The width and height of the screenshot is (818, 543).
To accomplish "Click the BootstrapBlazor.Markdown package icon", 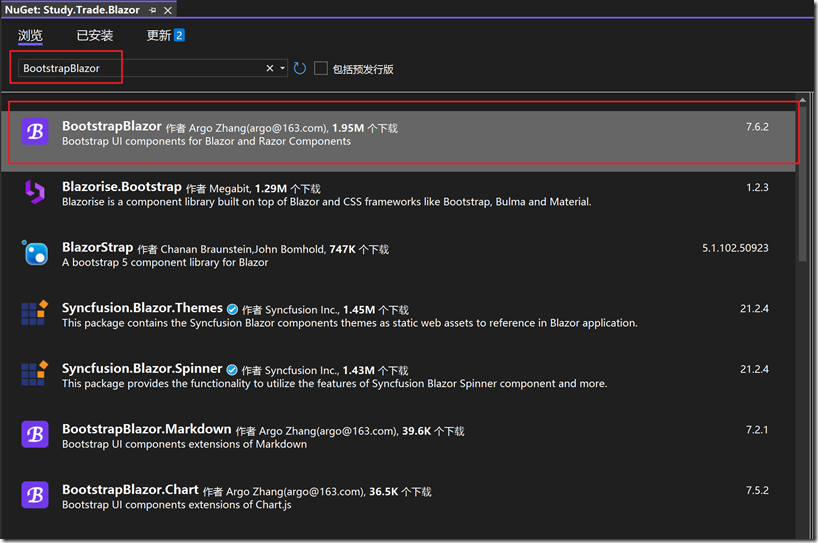I will coord(35,435).
